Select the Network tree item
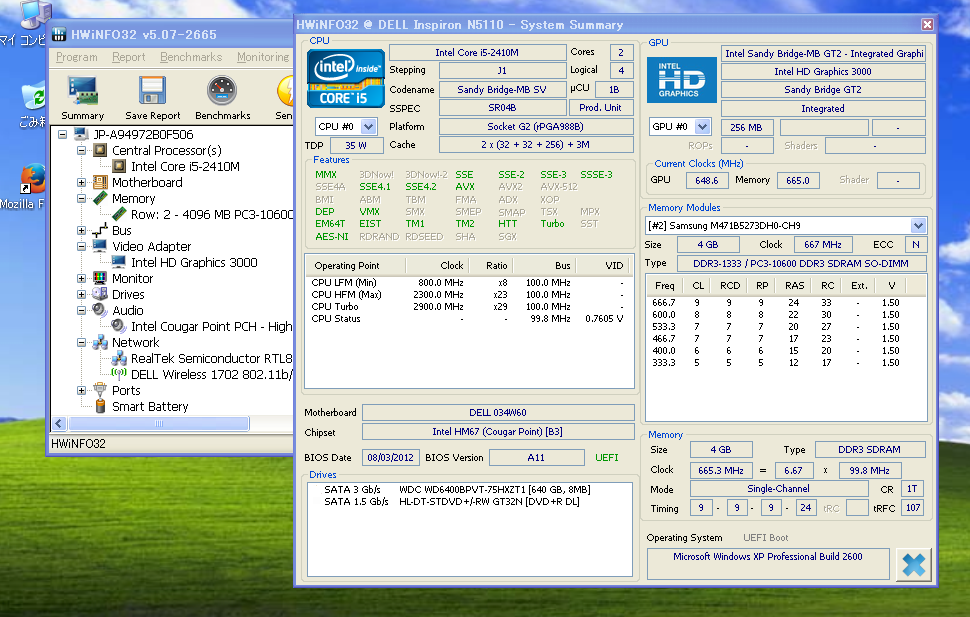The image size is (970, 617). (135, 343)
